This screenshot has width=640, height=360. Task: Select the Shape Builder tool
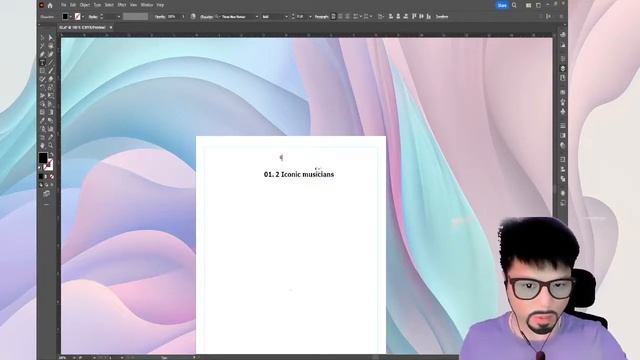click(x=42, y=104)
